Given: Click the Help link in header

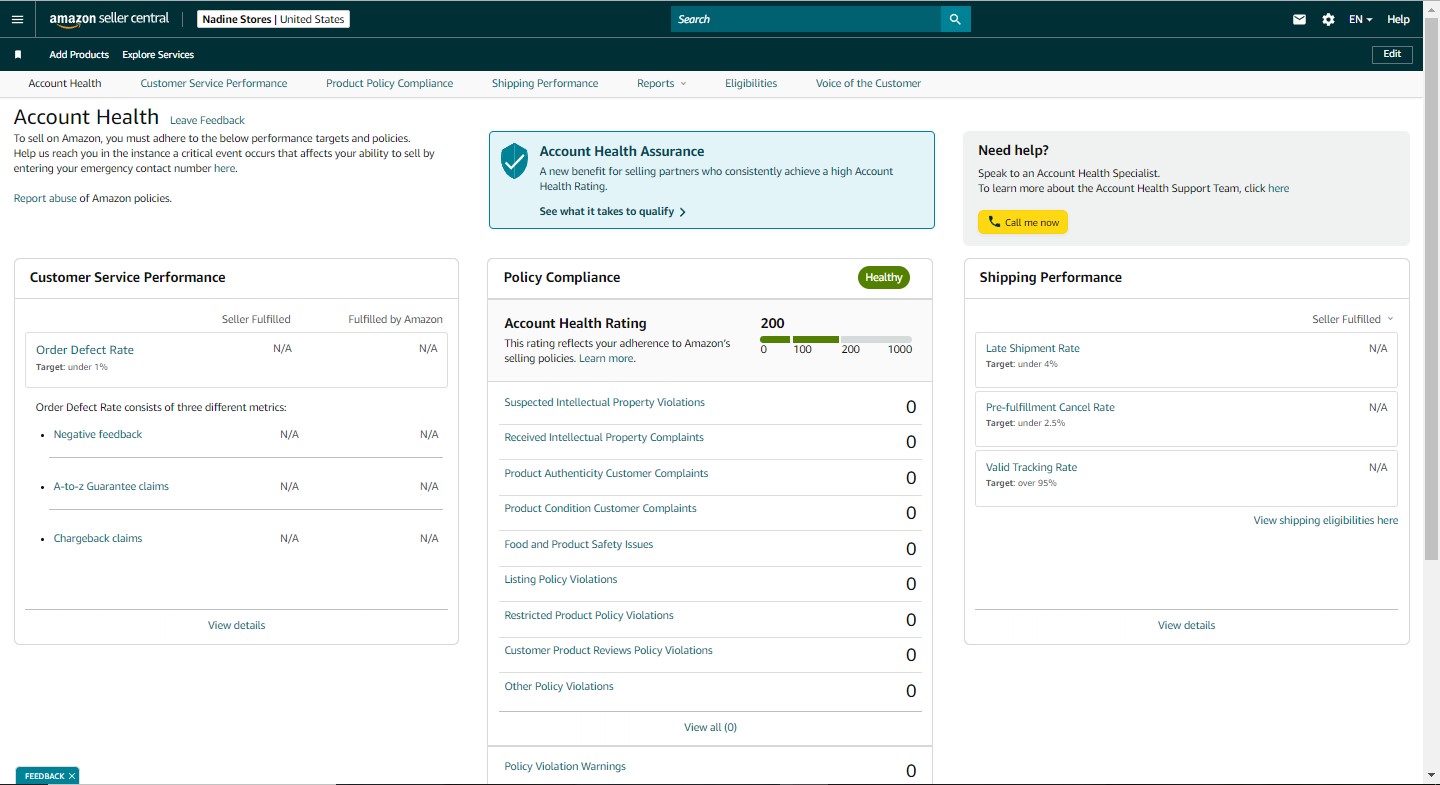Looking at the screenshot, I should click(1398, 19).
